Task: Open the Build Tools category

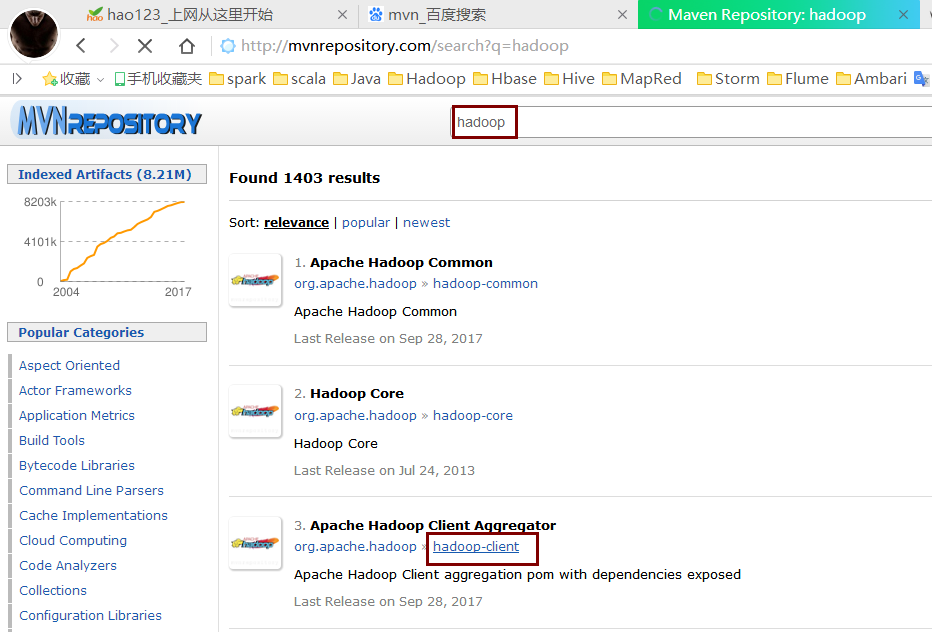Action: coord(52,441)
